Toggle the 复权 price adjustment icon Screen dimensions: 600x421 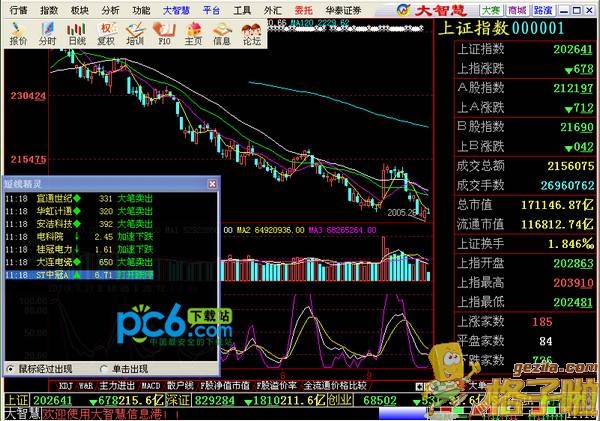coord(106,34)
